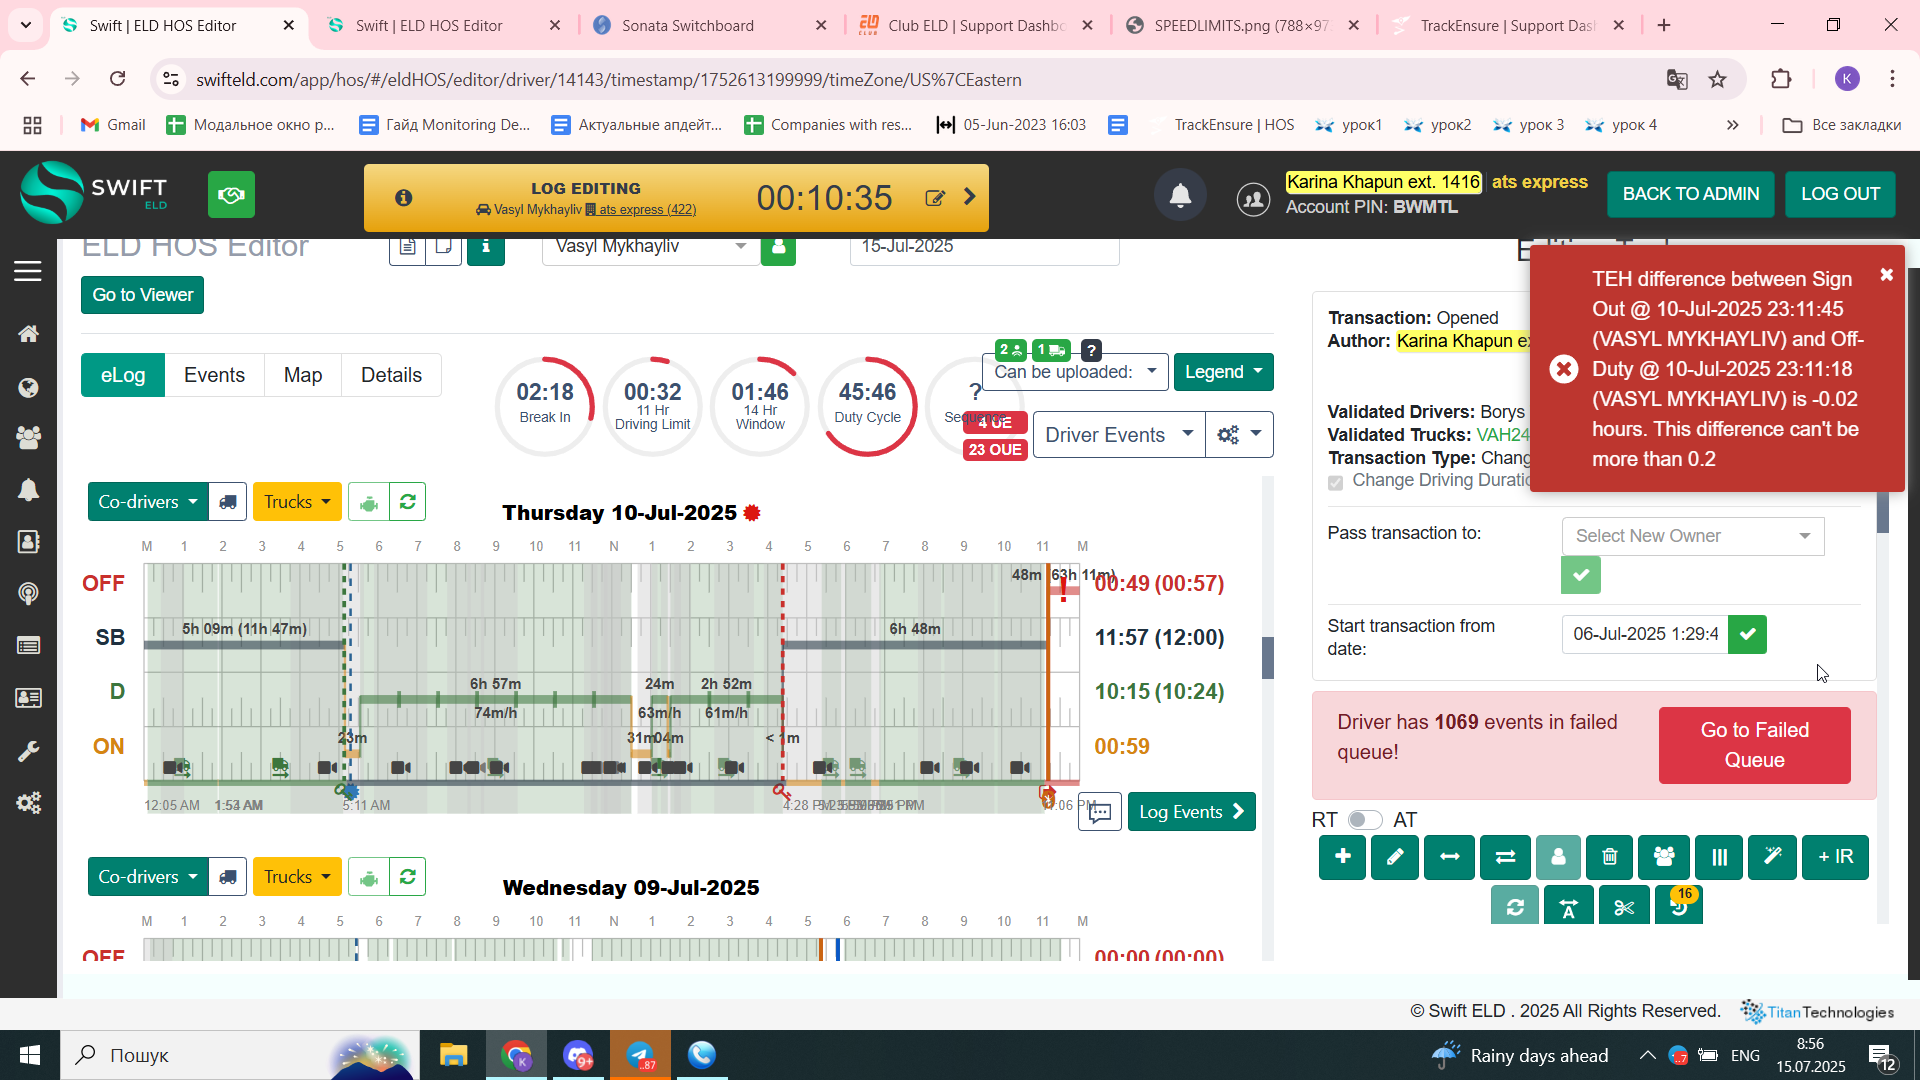
Task: Open undo history with 16 badge
Action: [1679, 906]
